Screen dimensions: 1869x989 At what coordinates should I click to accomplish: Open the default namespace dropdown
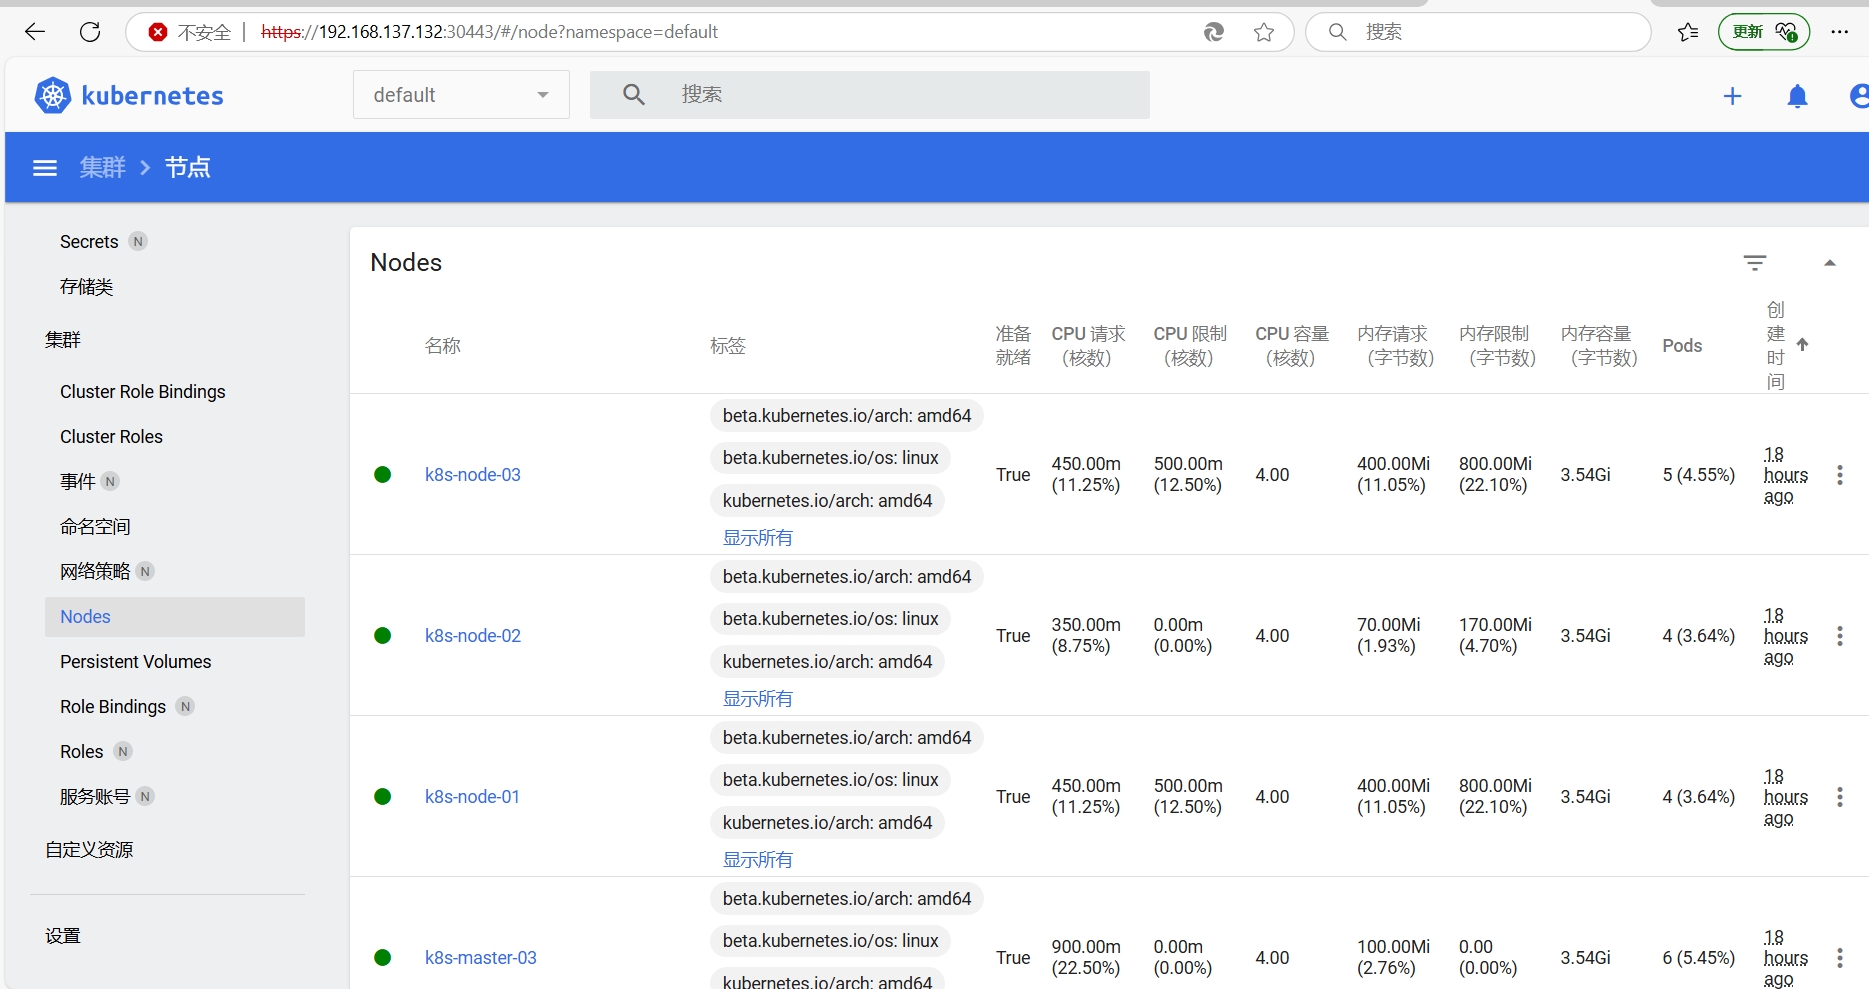461,95
